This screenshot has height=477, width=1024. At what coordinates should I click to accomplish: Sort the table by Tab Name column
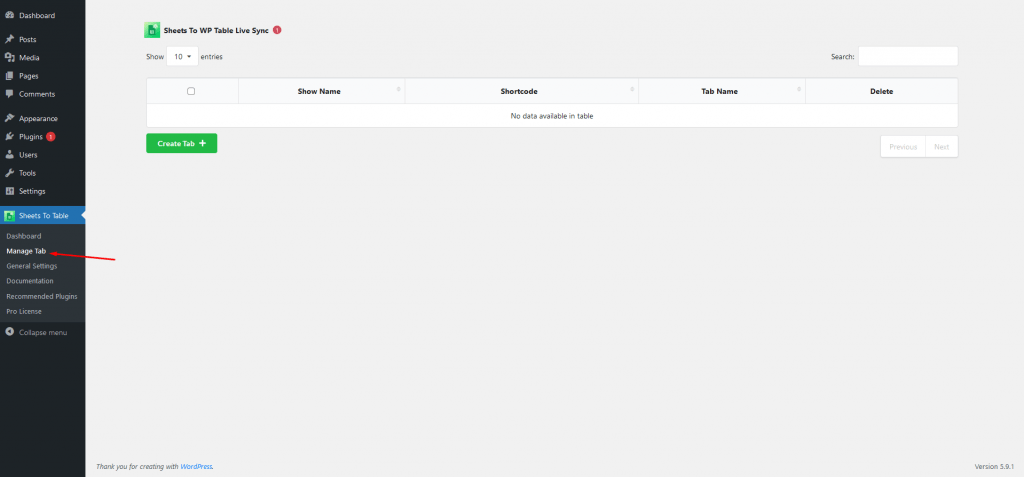click(x=722, y=91)
